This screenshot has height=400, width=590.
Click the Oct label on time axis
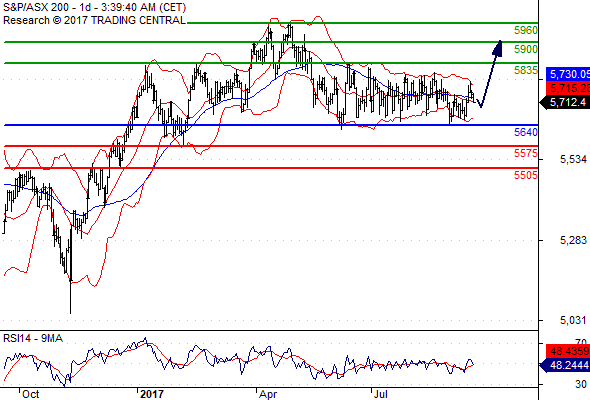(x=30, y=394)
